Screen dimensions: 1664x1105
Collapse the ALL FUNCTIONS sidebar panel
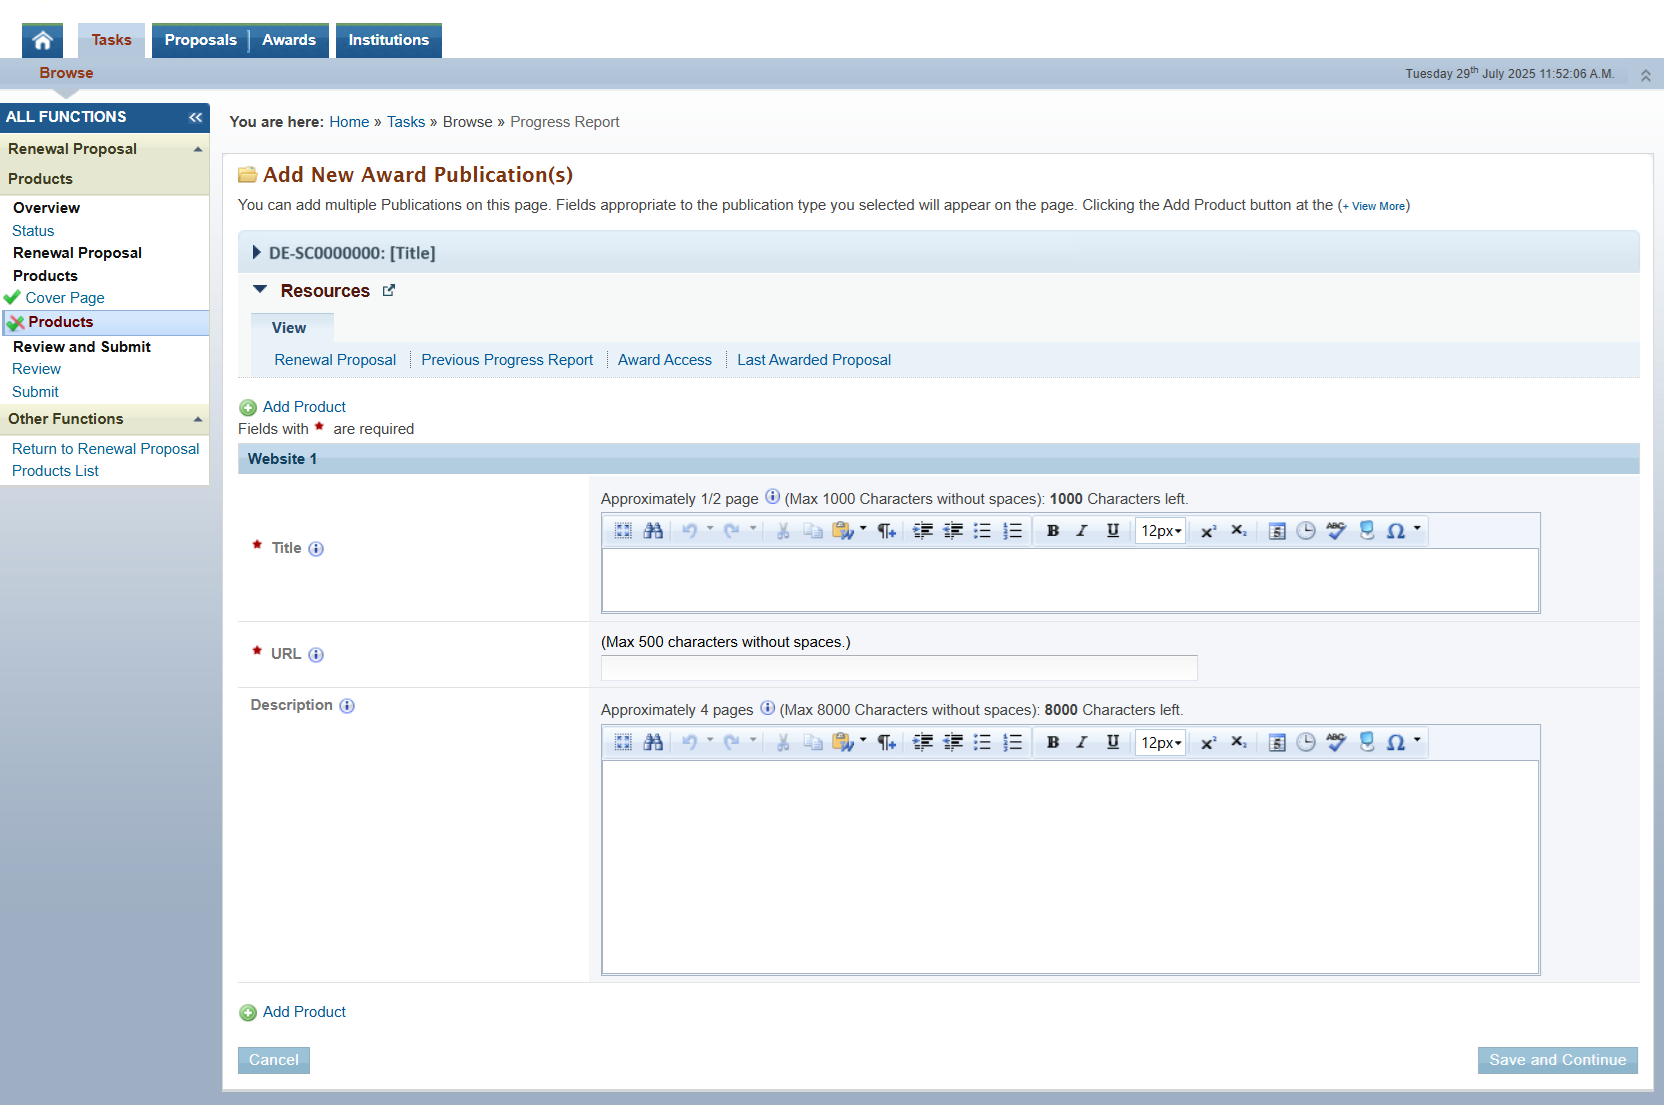coord(195,117)
